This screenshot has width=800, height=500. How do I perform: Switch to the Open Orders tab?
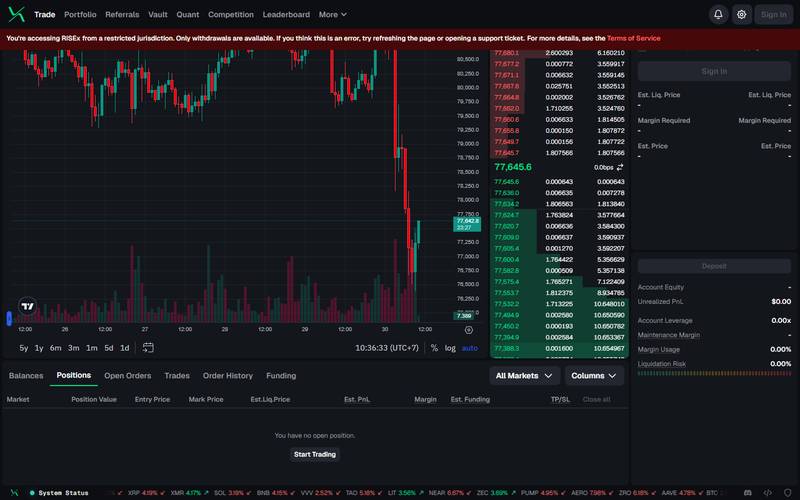click(x=128, y=376)
